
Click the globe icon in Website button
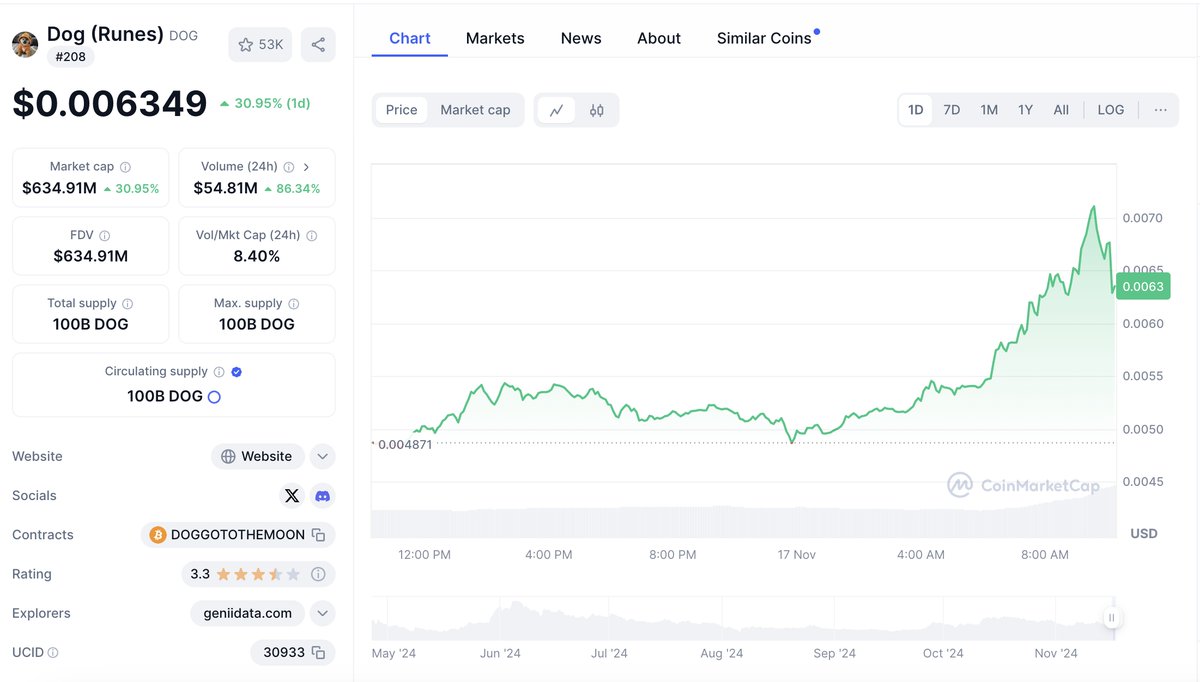point(228,456)
